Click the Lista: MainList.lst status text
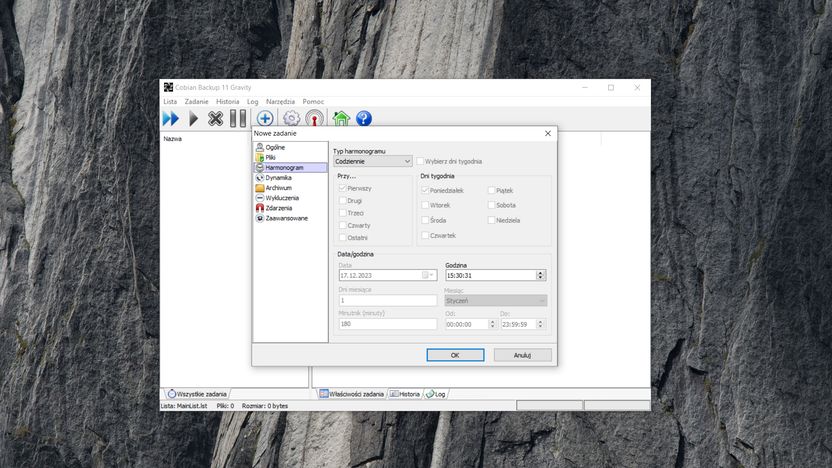This screenshot has height=468, width=832. pos(184,406)
